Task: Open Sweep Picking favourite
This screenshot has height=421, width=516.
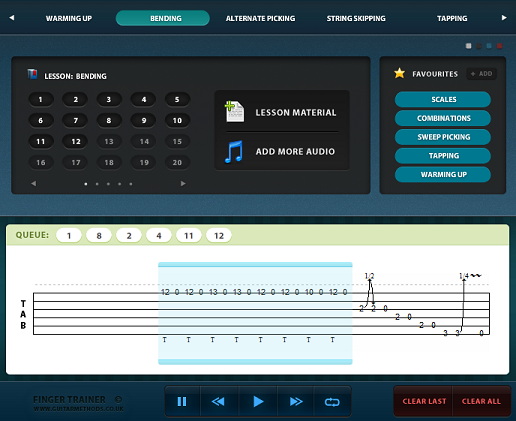Action: [x=443, y=137]
